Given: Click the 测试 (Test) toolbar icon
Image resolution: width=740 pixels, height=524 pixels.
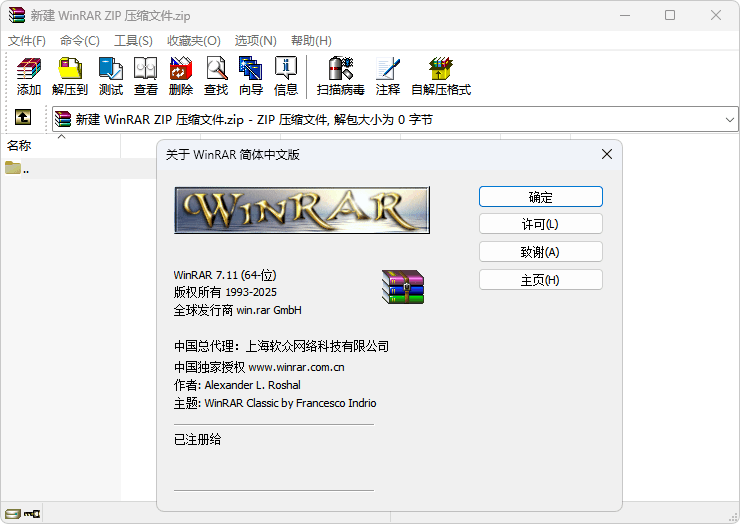Looking at the screenshot, I should (111, 76).
